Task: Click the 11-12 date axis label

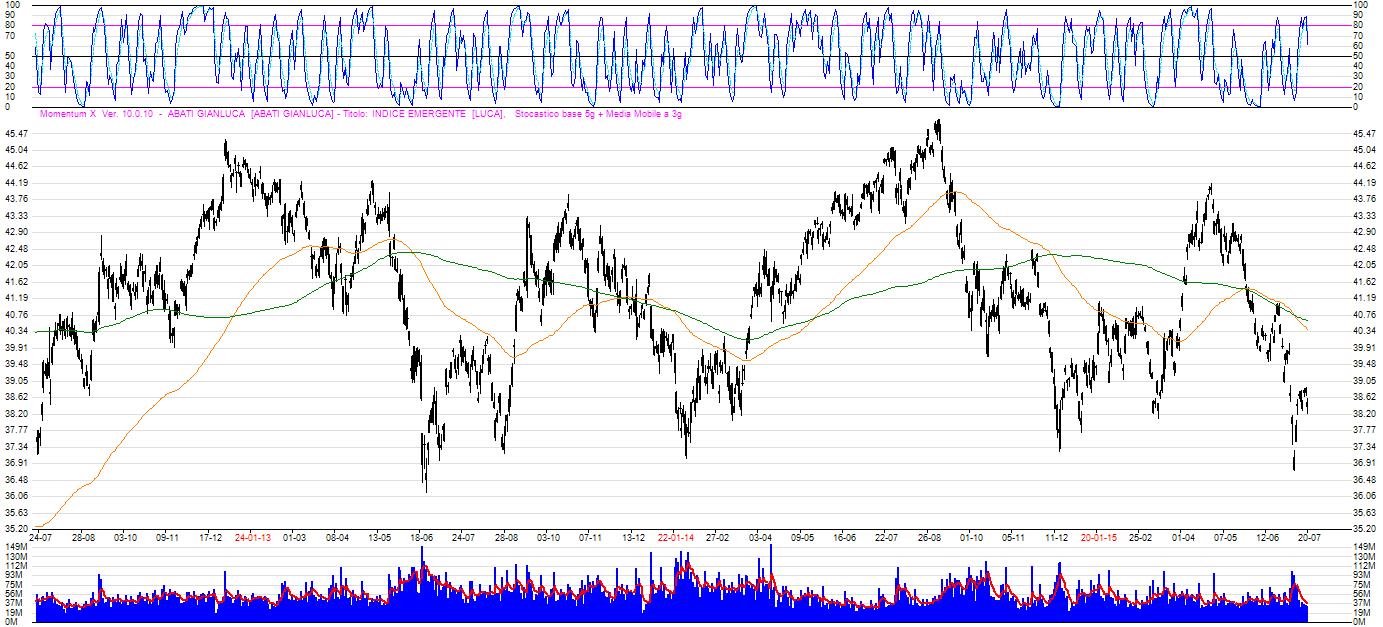Action: 1057,537
